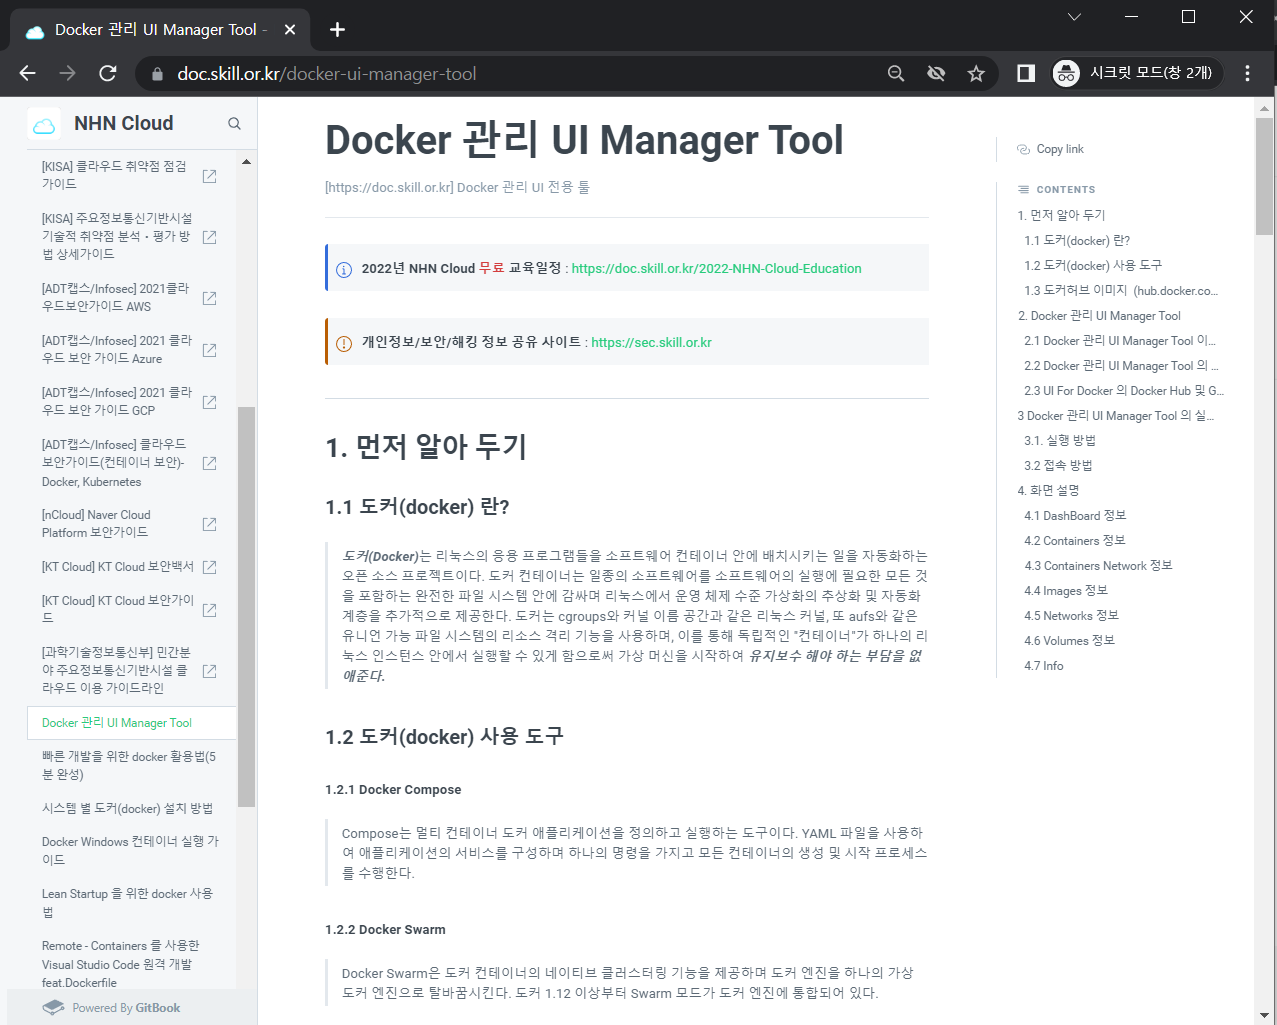The height and width of the screenshot is (1025, 1277).
Task: Jump to 4.3 Containers Network 정보
Action: (1098, 565)
